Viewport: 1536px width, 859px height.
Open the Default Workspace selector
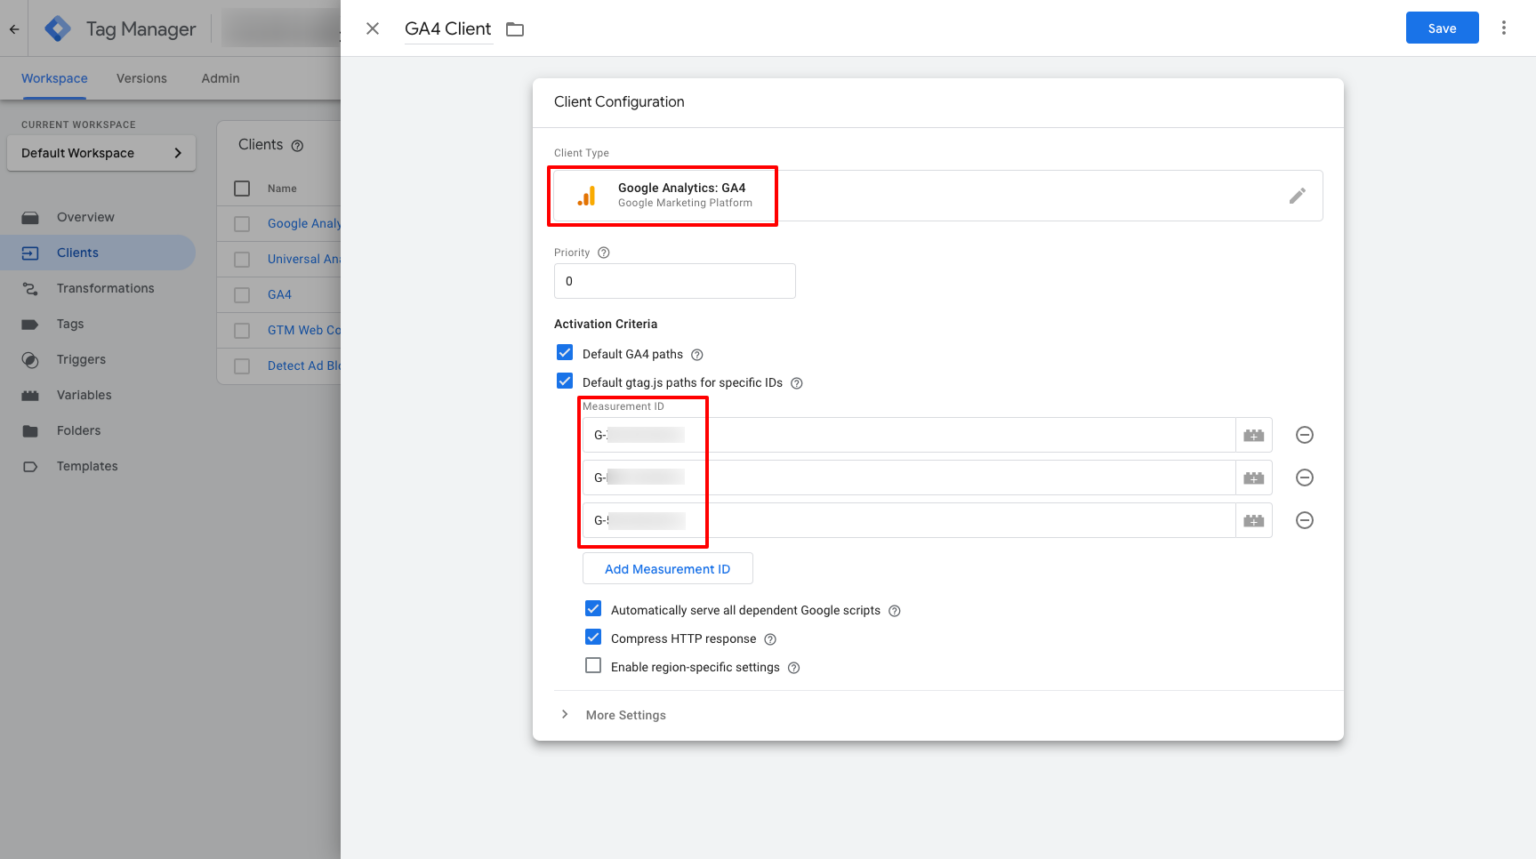pos(100,152)
